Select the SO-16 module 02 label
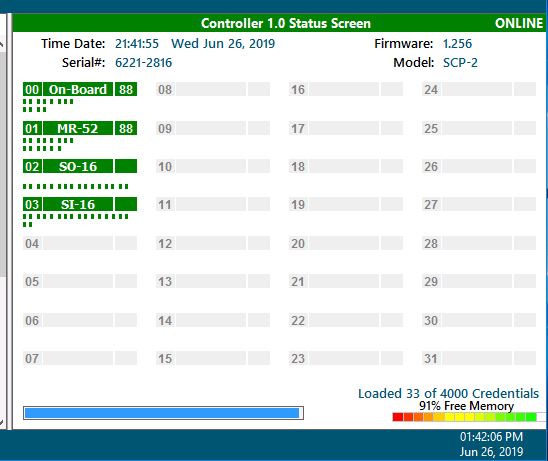The image size is (548, 461). (x=78, y=166)
